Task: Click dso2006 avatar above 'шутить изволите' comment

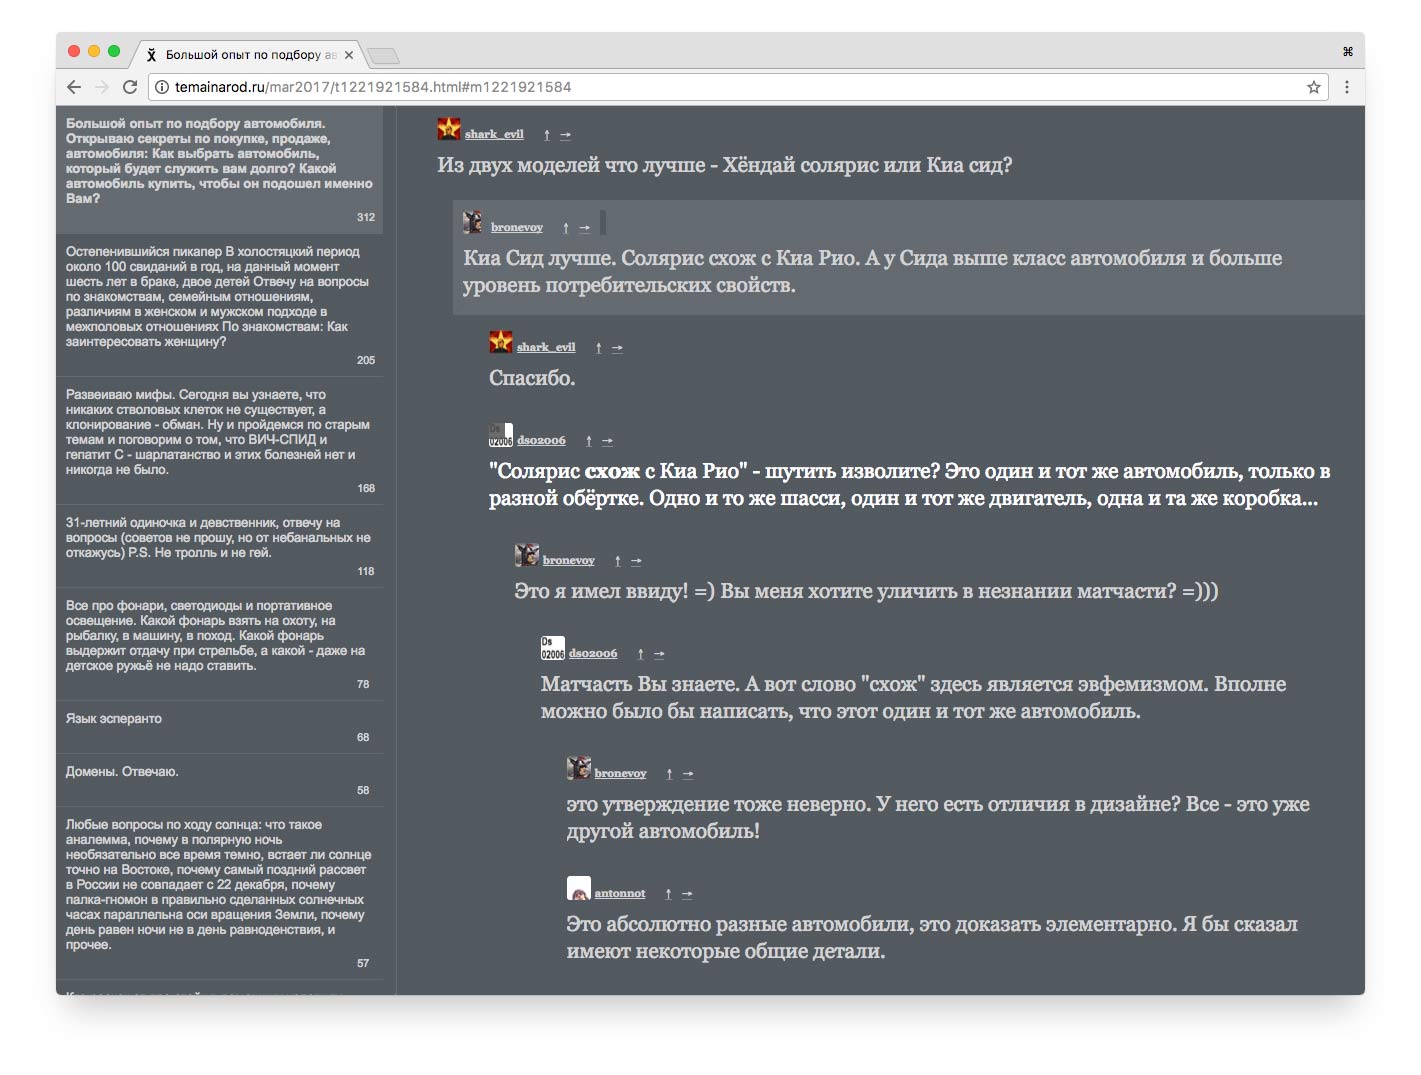Action: (501, 435)
